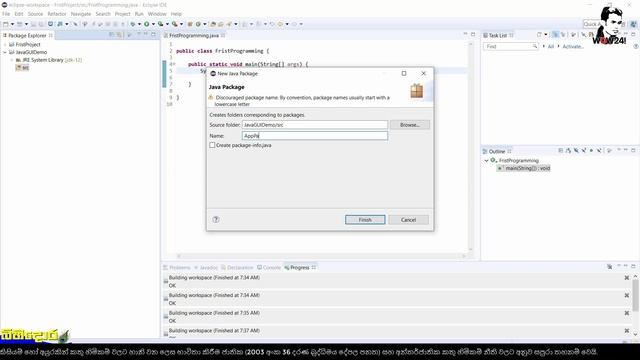Screen dimensions: 640x360
Task: Click the Save icon in main toolbar
Action: tap(33, 24)
